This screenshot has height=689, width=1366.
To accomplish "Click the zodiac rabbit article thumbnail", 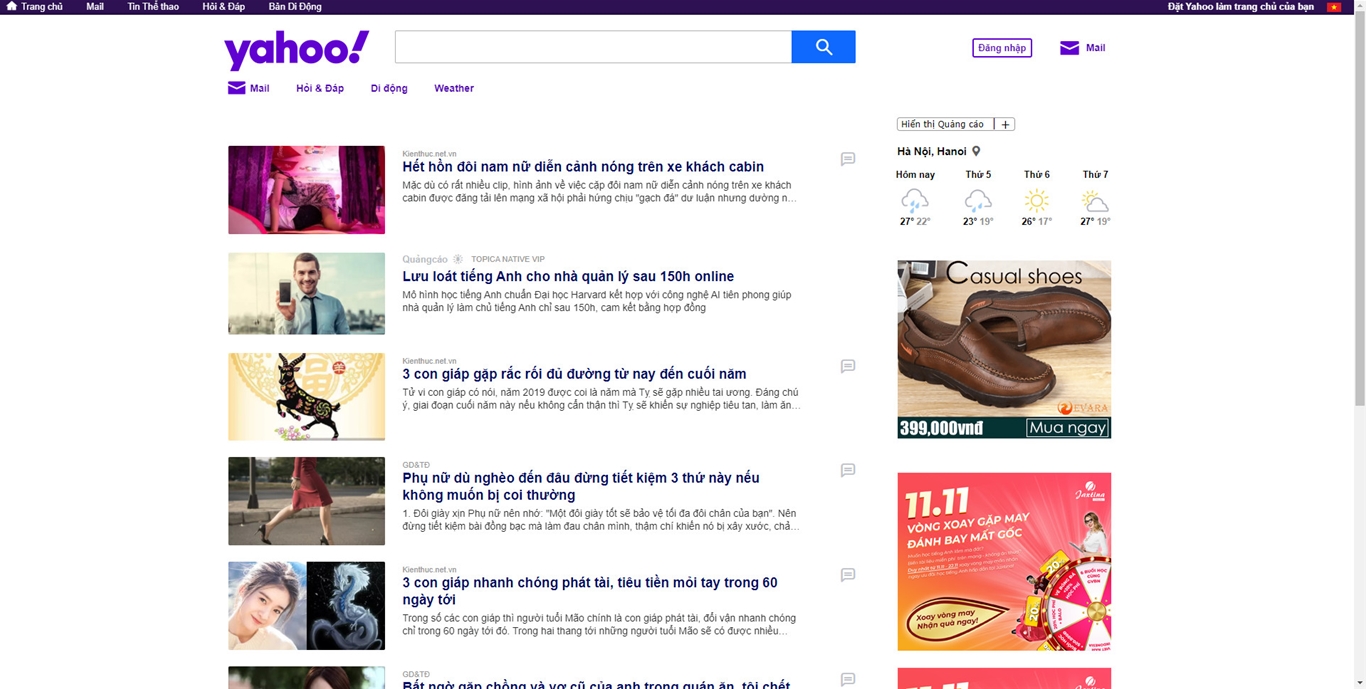I will [x=306, y=396].
